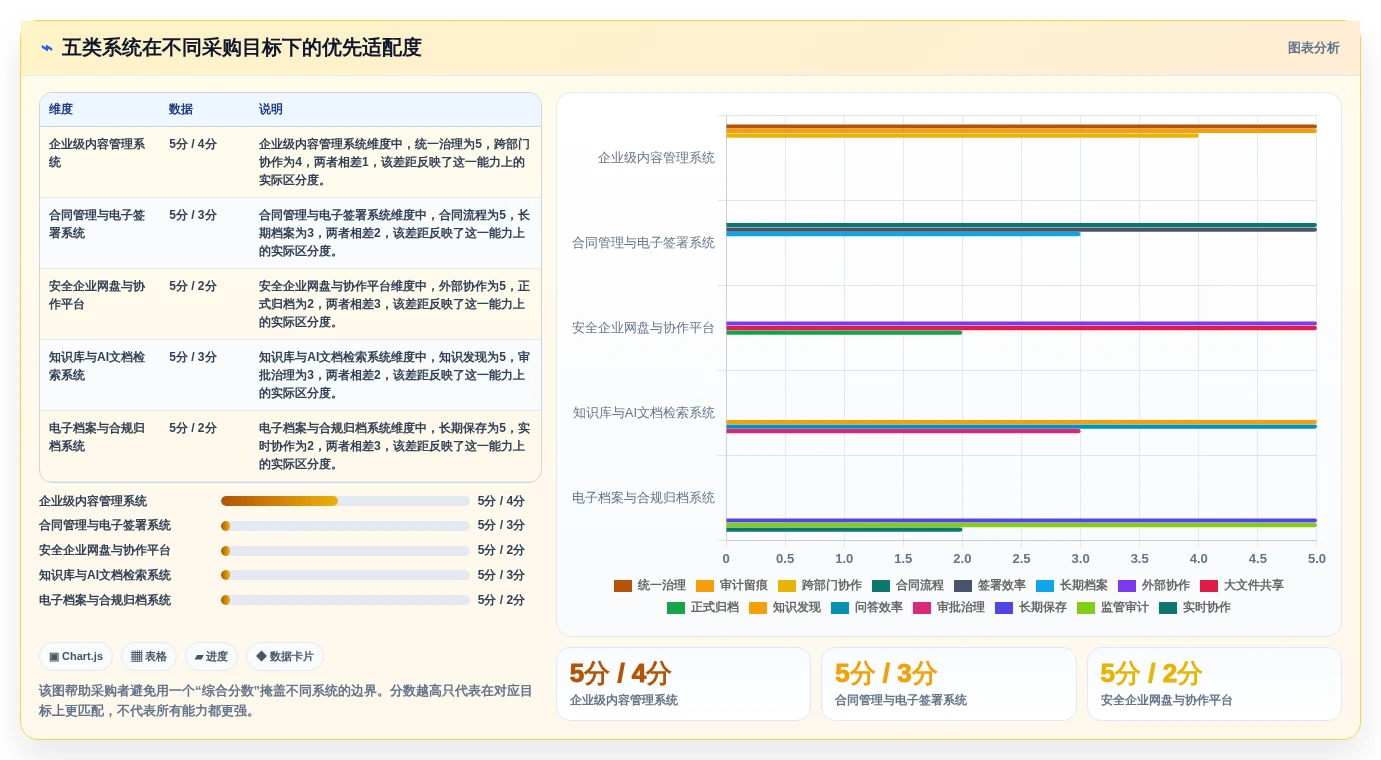
Task: Select the 进度 chip
Action: tap(211, 656)
